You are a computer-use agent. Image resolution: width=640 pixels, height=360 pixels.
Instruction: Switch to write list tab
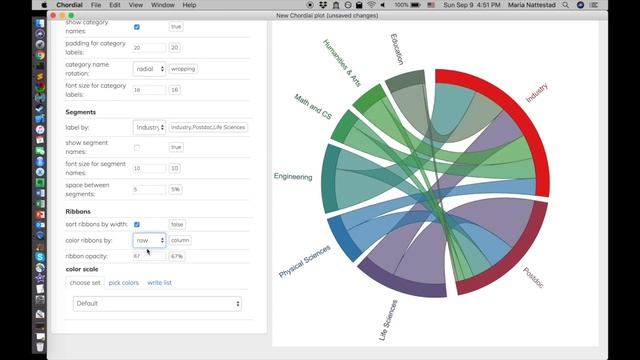point(159,282)
